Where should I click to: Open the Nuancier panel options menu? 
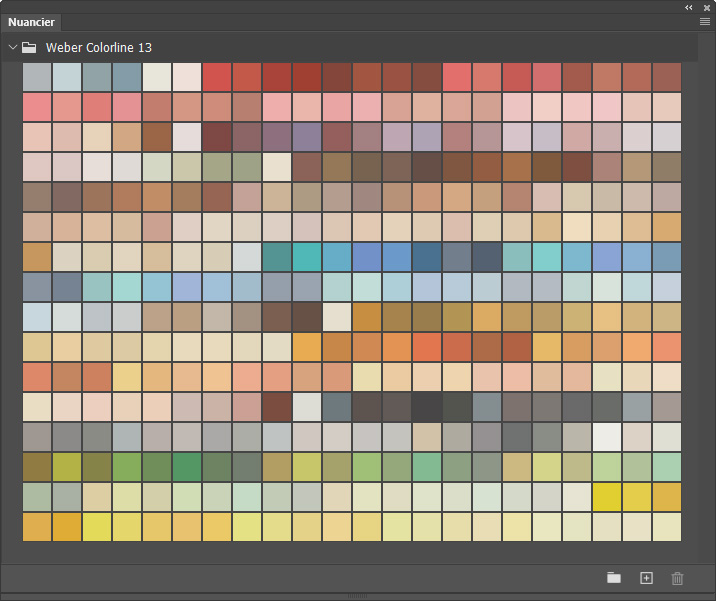click(x=705, y=21)
